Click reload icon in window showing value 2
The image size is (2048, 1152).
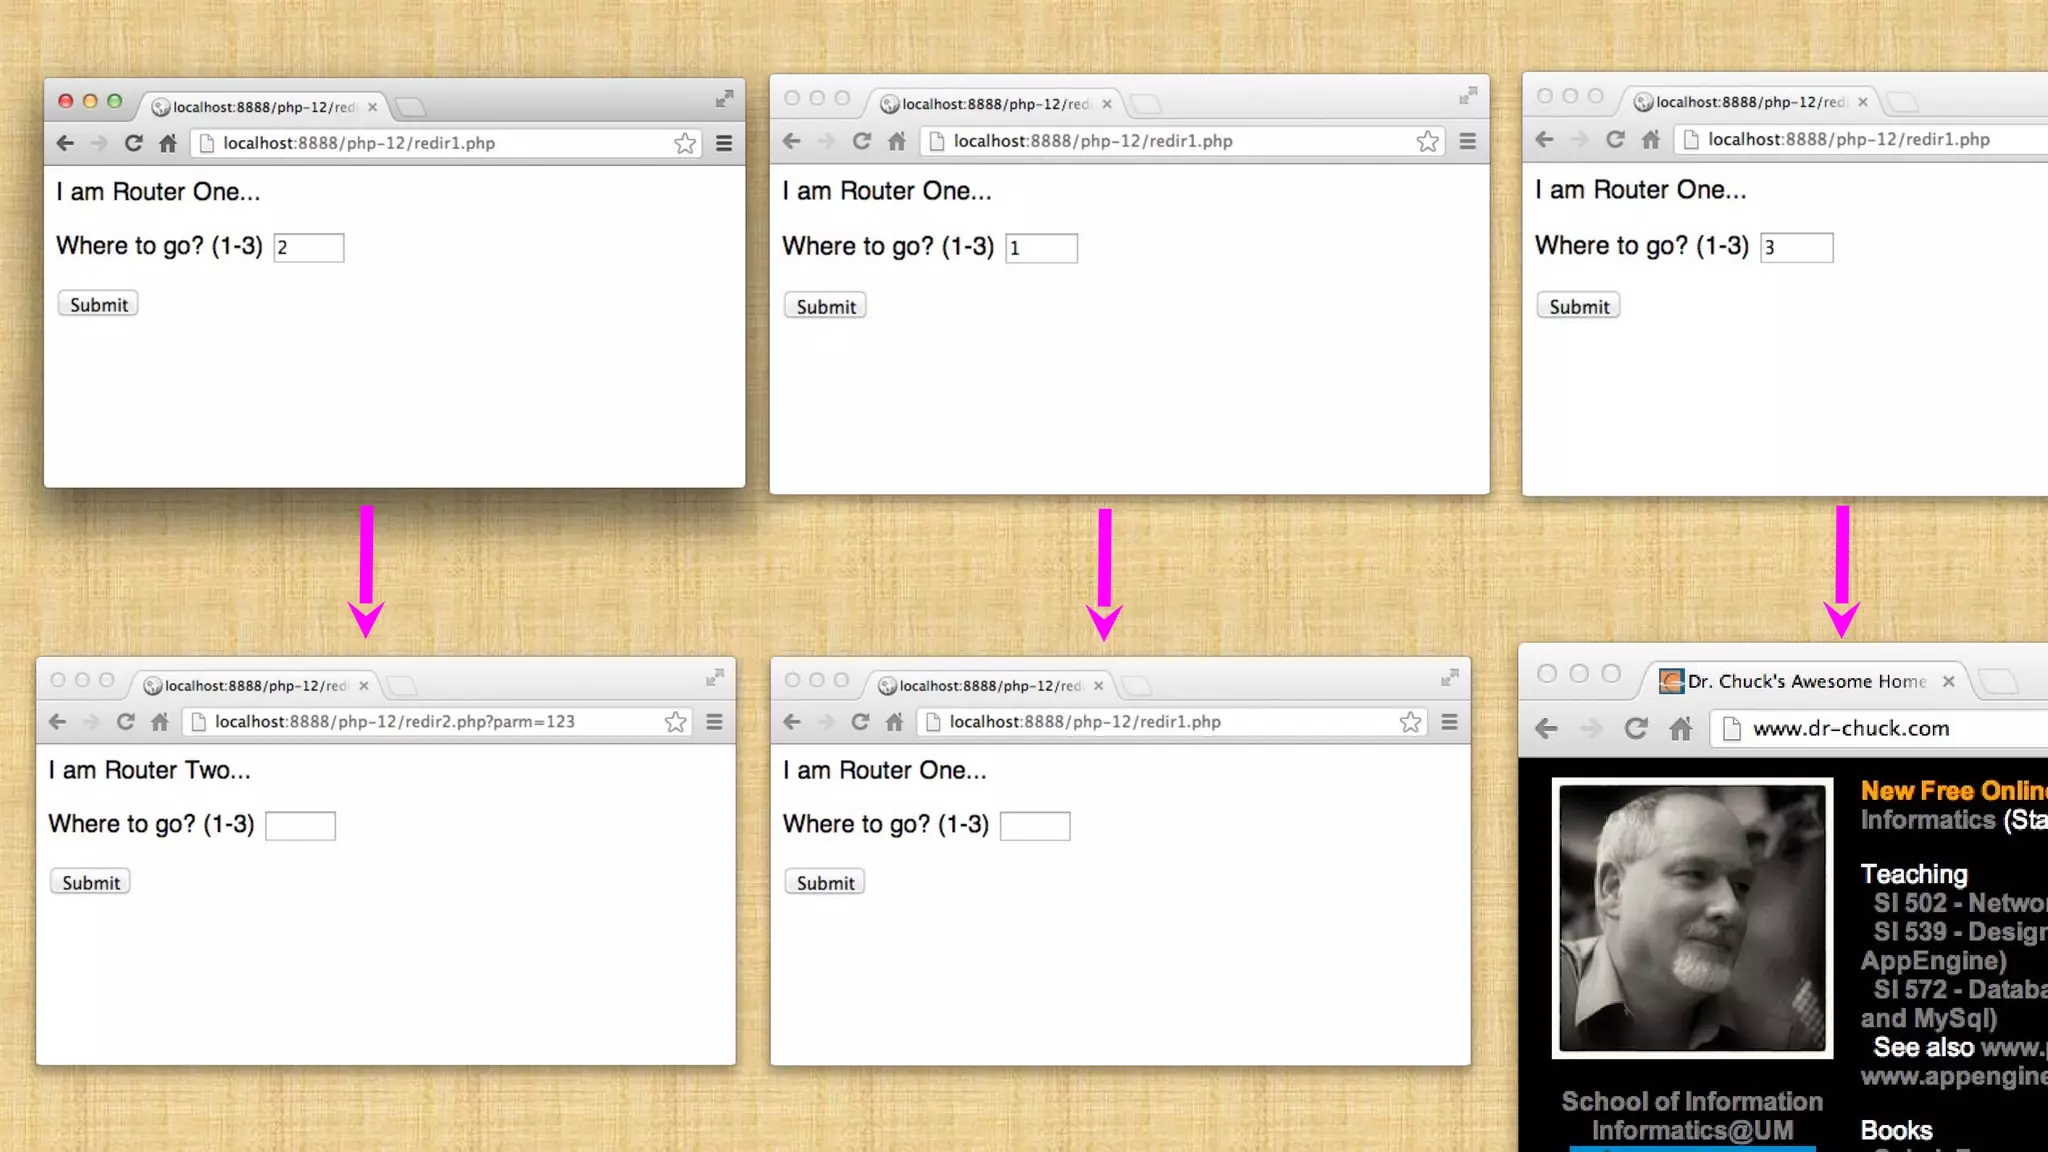pos(133,143)
